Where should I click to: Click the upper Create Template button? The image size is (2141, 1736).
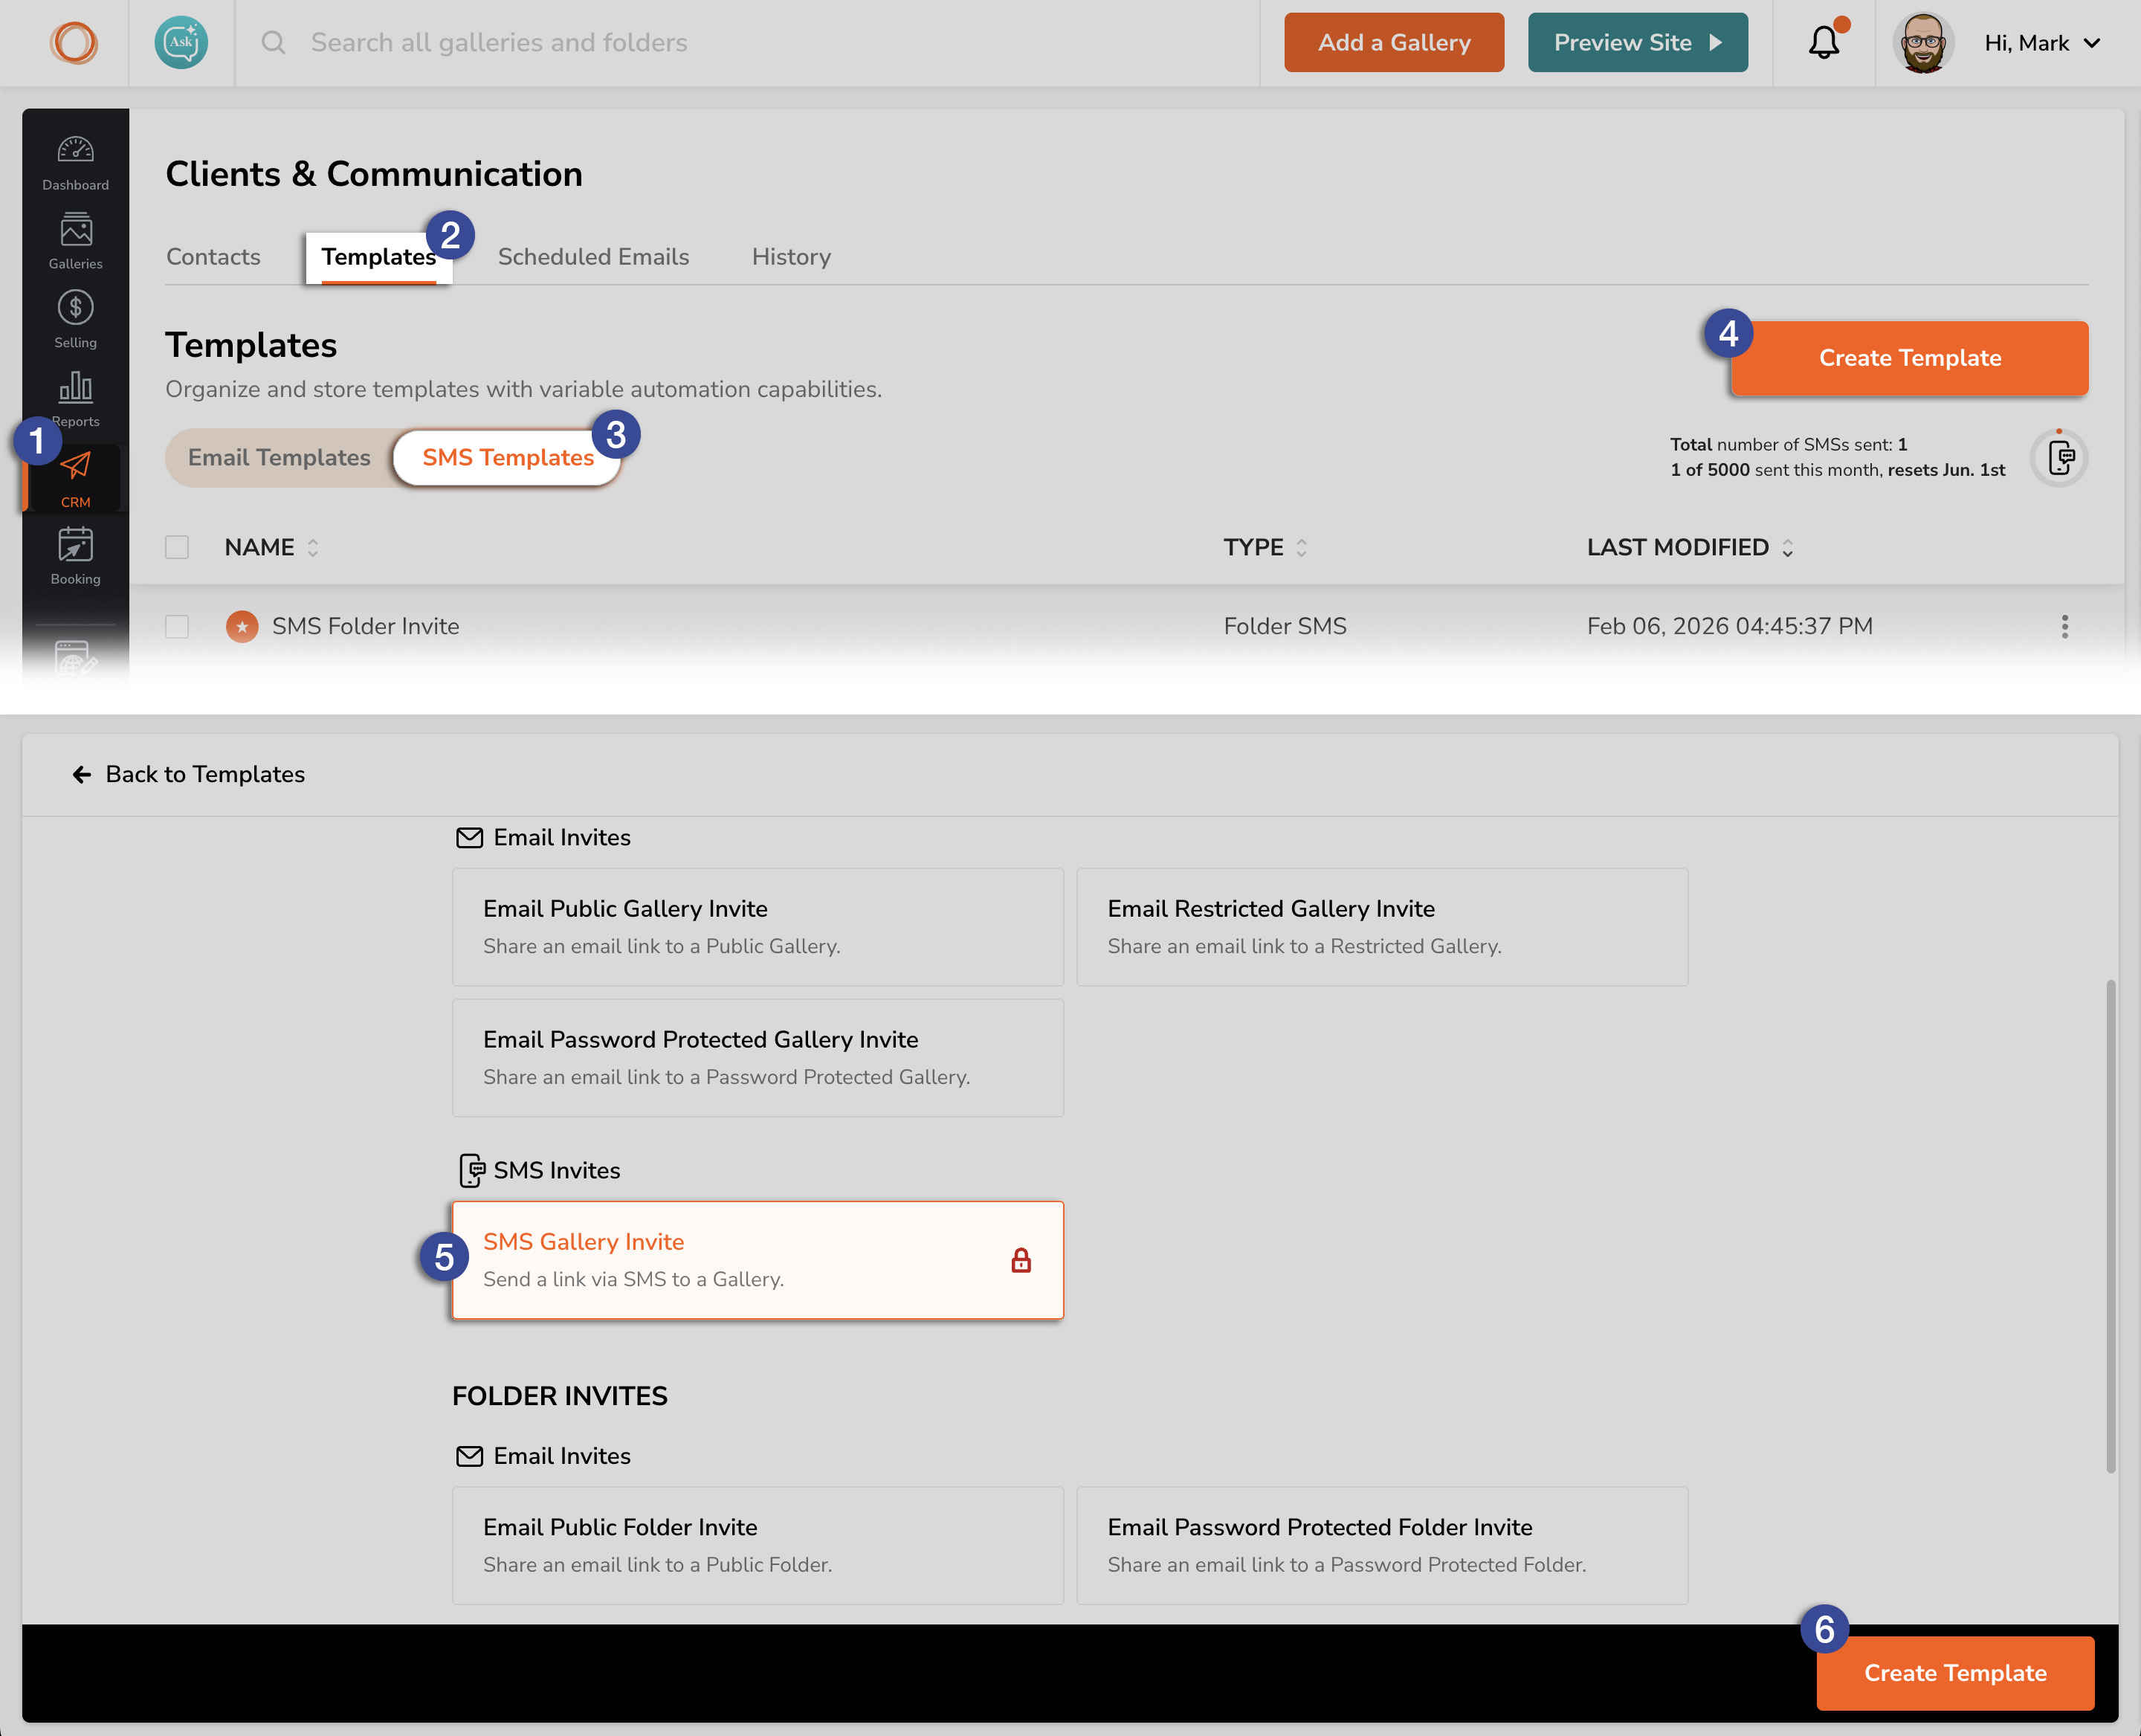click(x=1909, y=358)
